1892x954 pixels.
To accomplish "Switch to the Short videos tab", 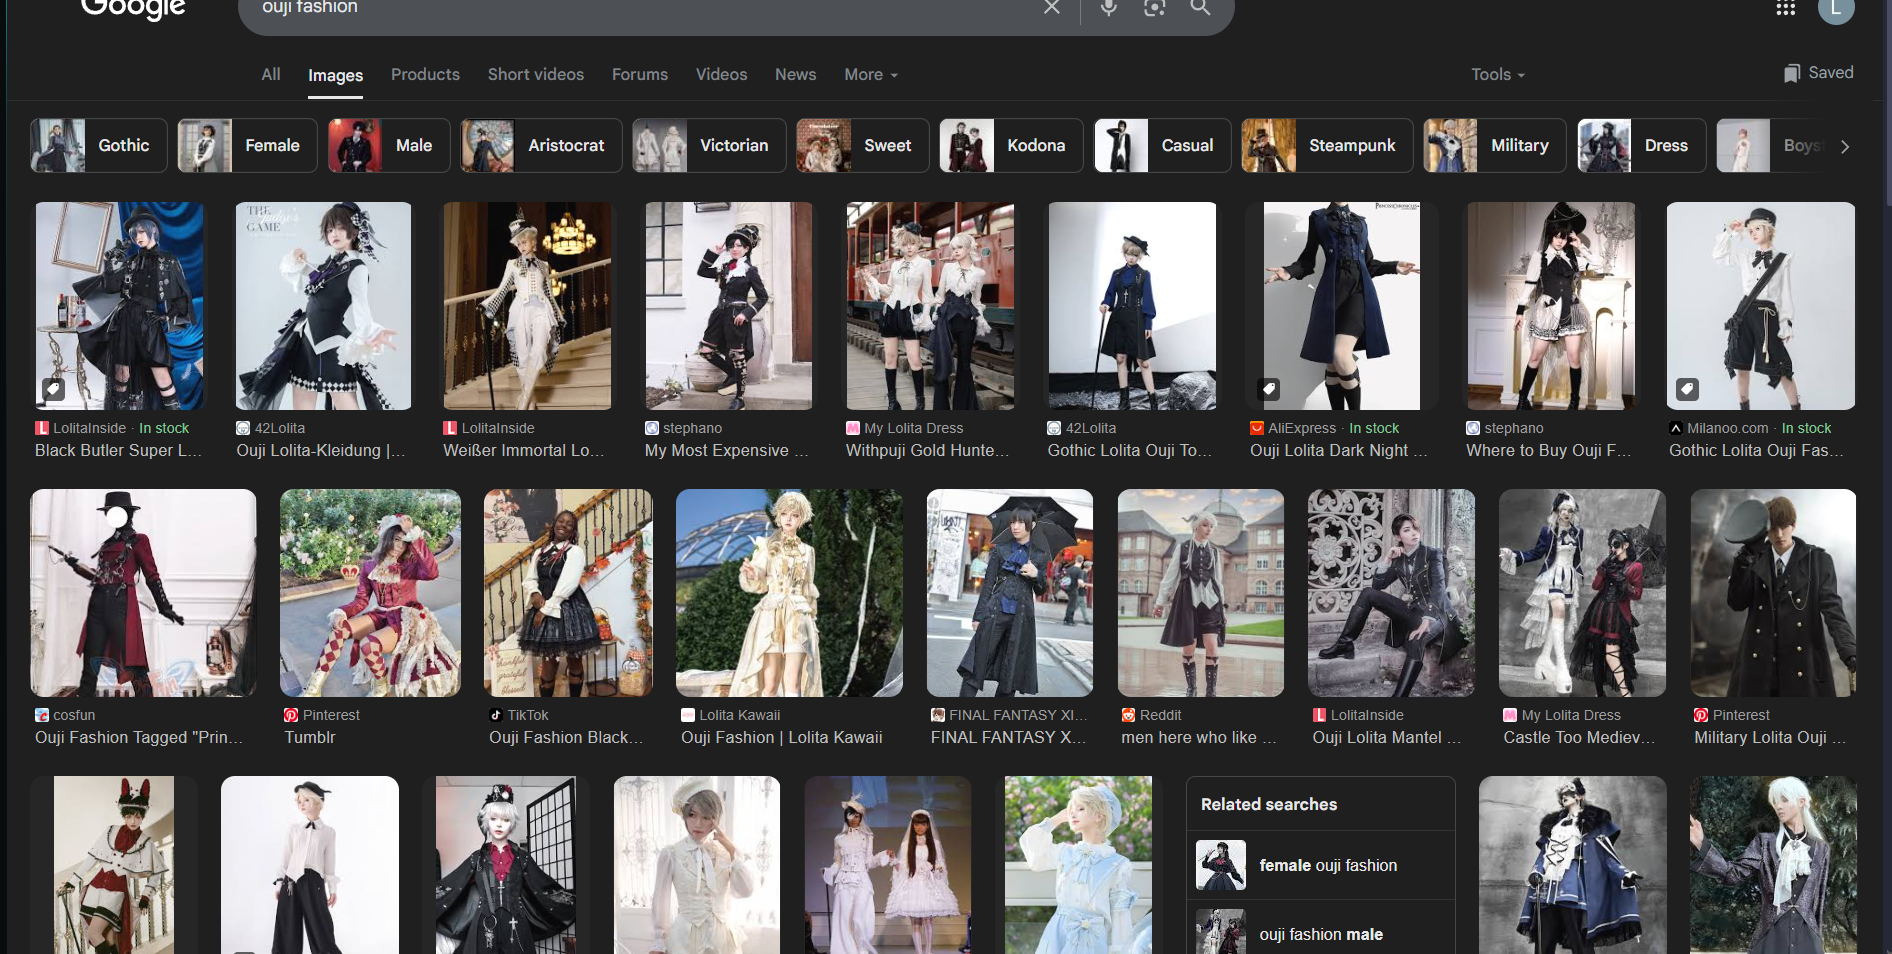I will 536,74.
